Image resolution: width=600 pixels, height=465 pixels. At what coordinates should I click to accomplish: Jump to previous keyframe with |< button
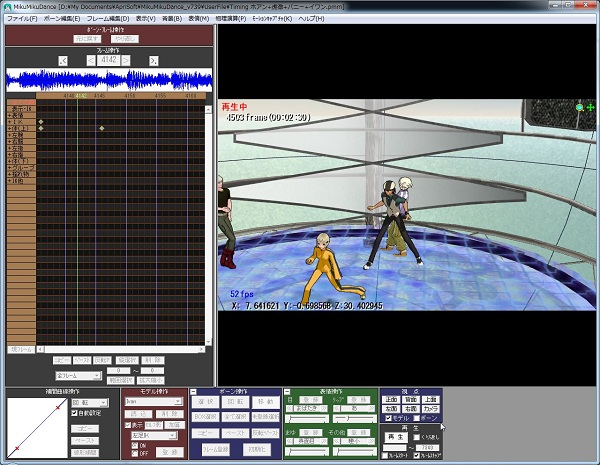tap(63, 61)
